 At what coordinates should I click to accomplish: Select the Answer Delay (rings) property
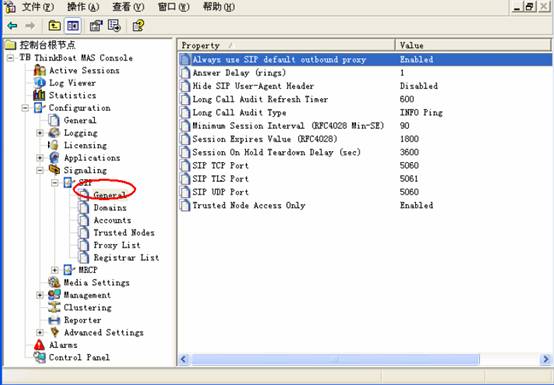[x=365, y=73]
